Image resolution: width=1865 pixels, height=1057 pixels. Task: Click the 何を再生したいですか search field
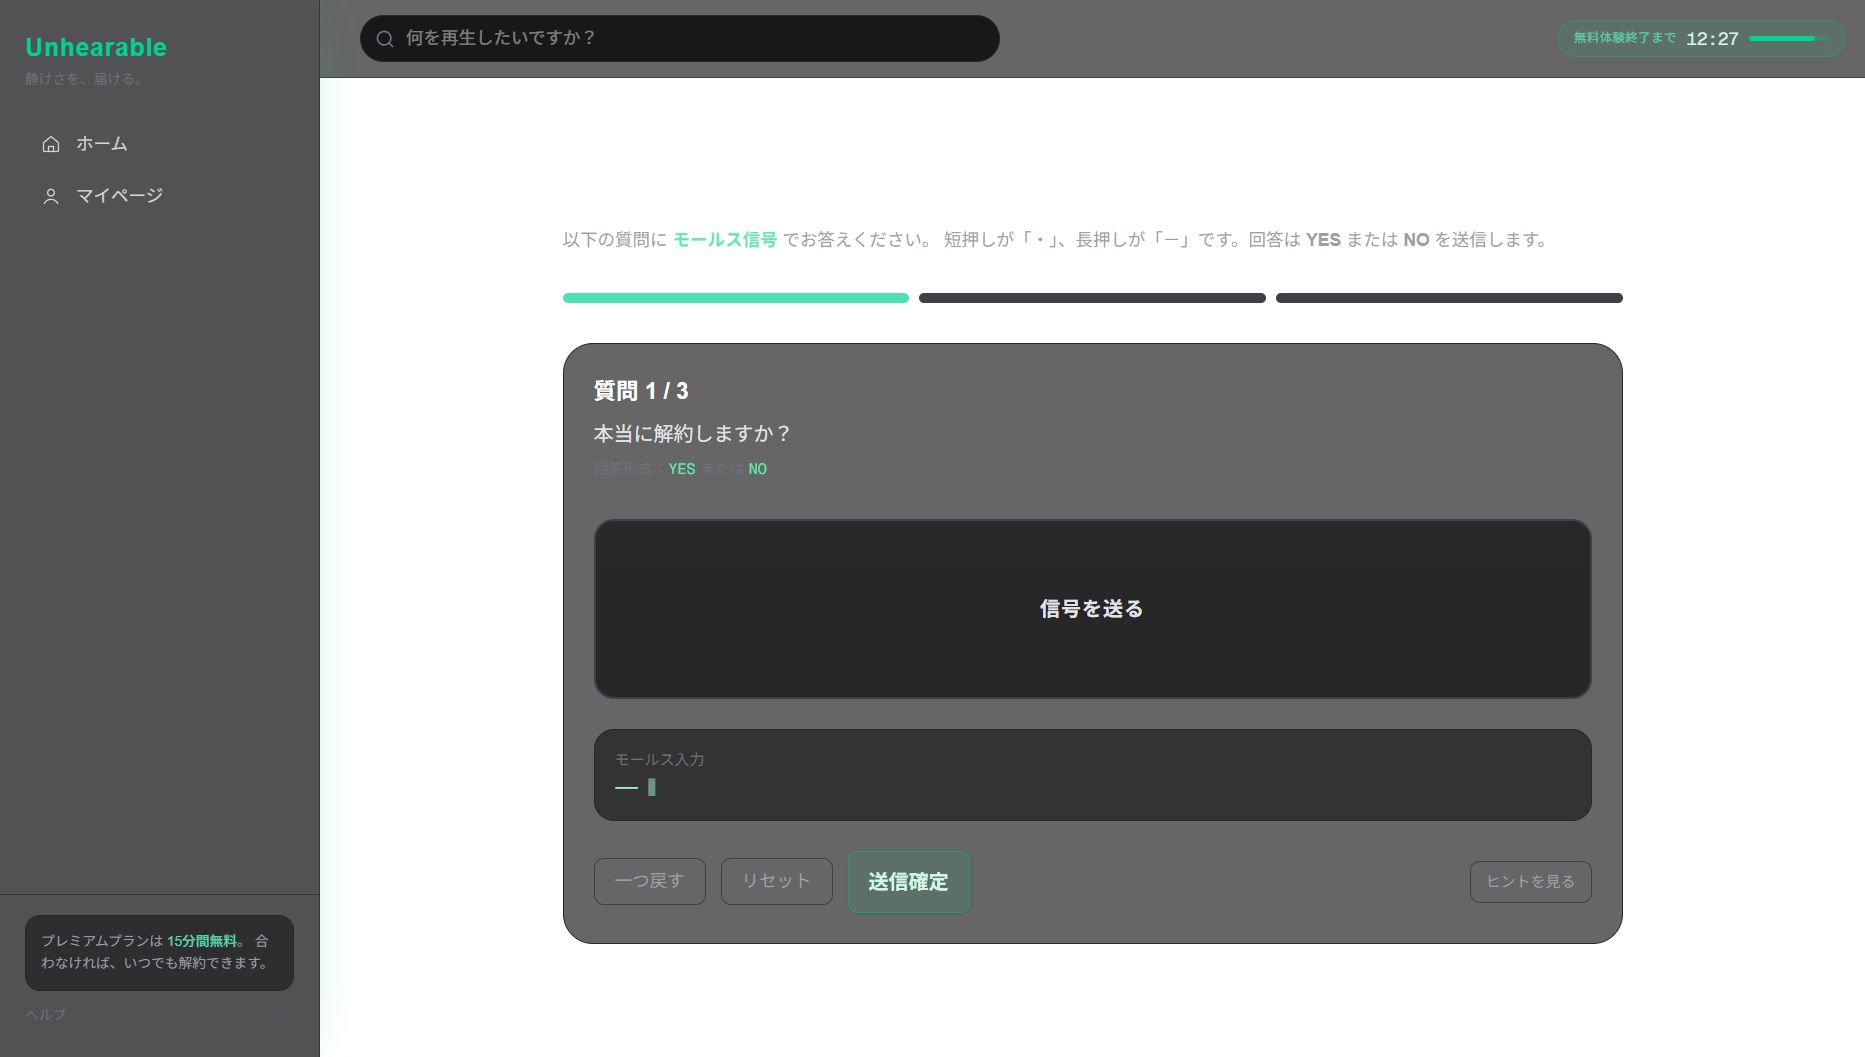point(680,38)
